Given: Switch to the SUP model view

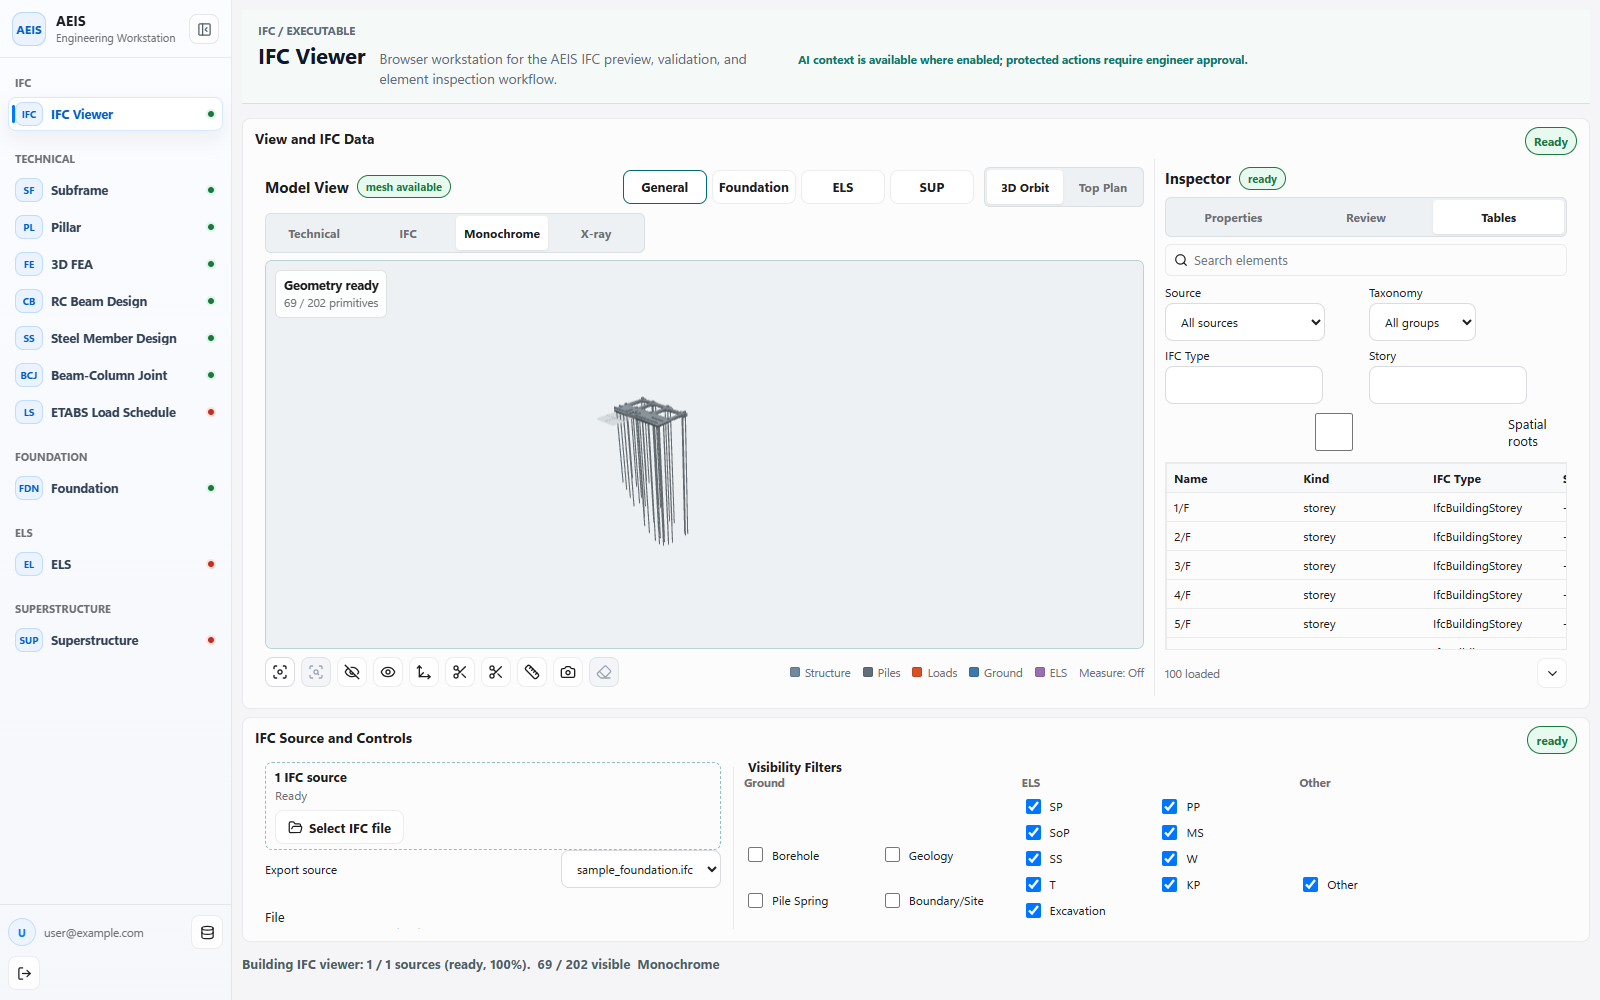Looking at the screenshot, I should (932, 187).
